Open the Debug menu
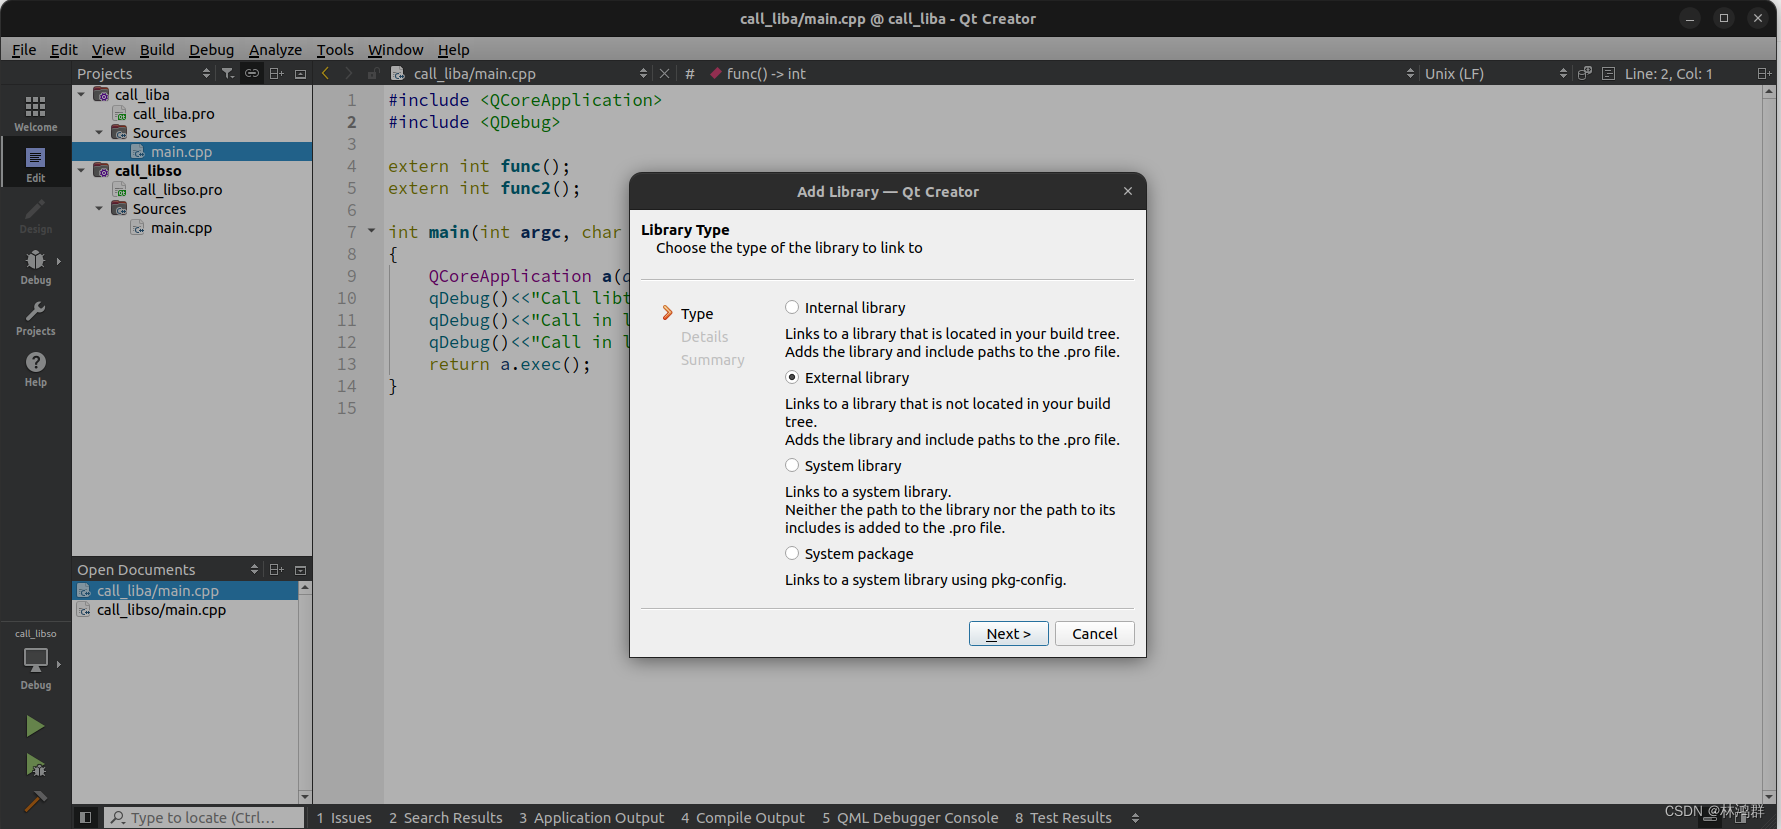 click(x=211, y=49)
